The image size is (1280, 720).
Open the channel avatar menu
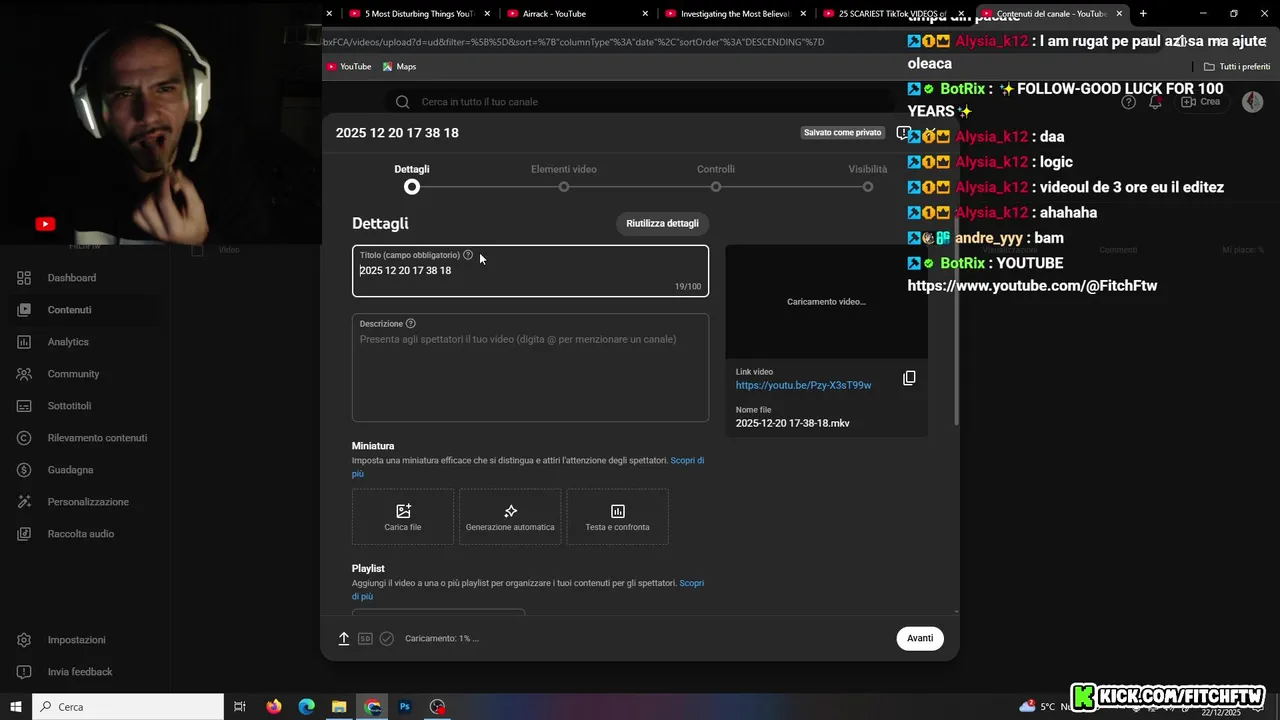1252,102
